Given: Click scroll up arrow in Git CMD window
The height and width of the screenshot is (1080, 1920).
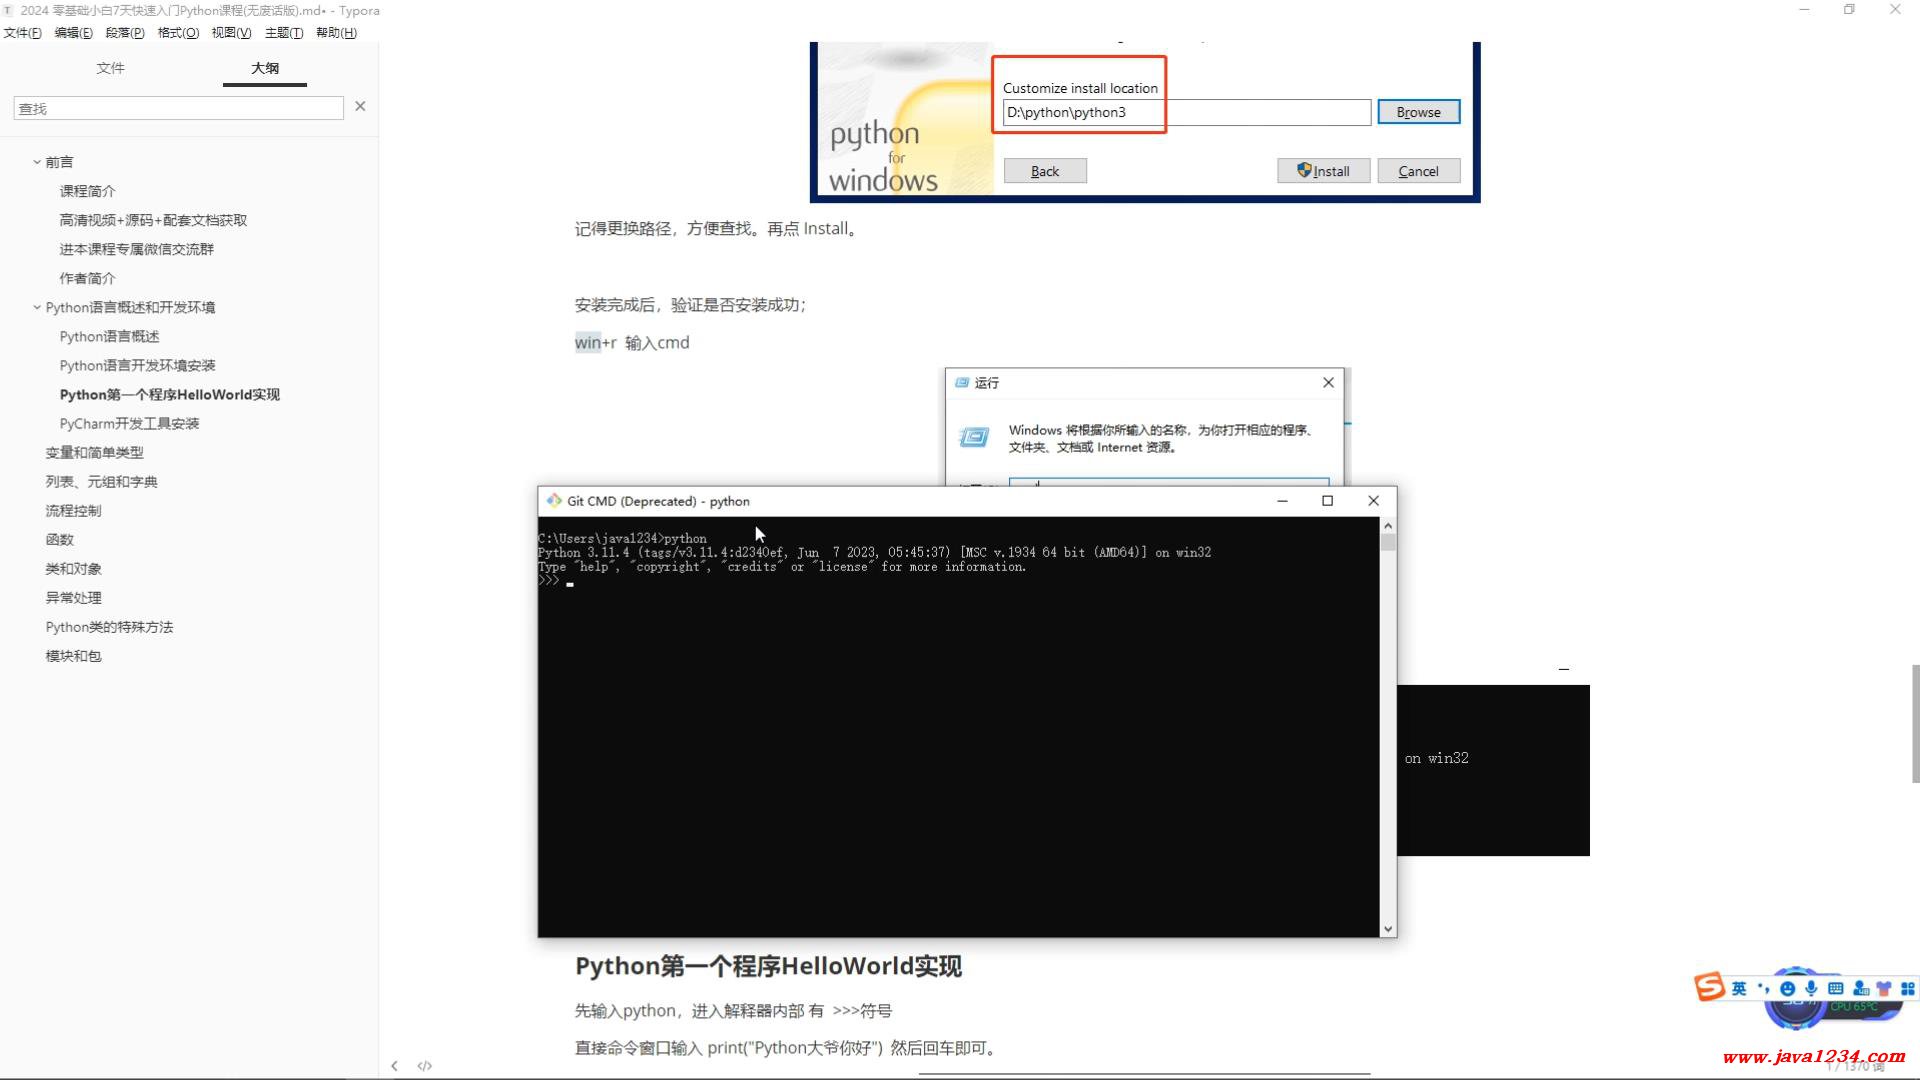Looking at the screenshot, I should coord(1387,526).
